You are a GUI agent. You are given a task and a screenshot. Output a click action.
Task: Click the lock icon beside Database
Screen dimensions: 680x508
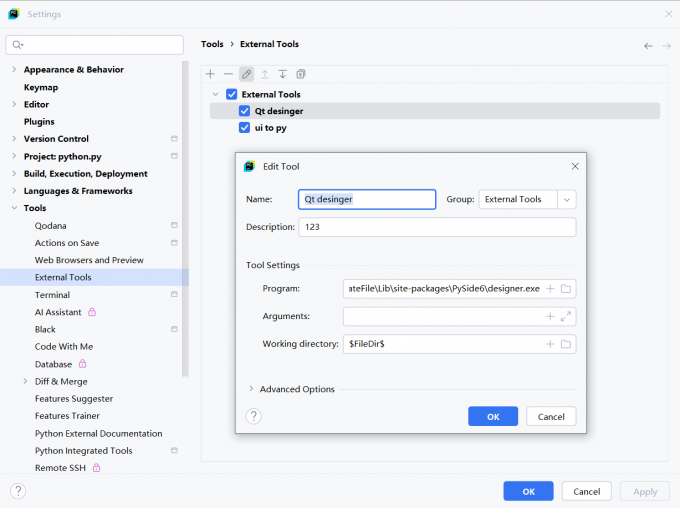82,364
